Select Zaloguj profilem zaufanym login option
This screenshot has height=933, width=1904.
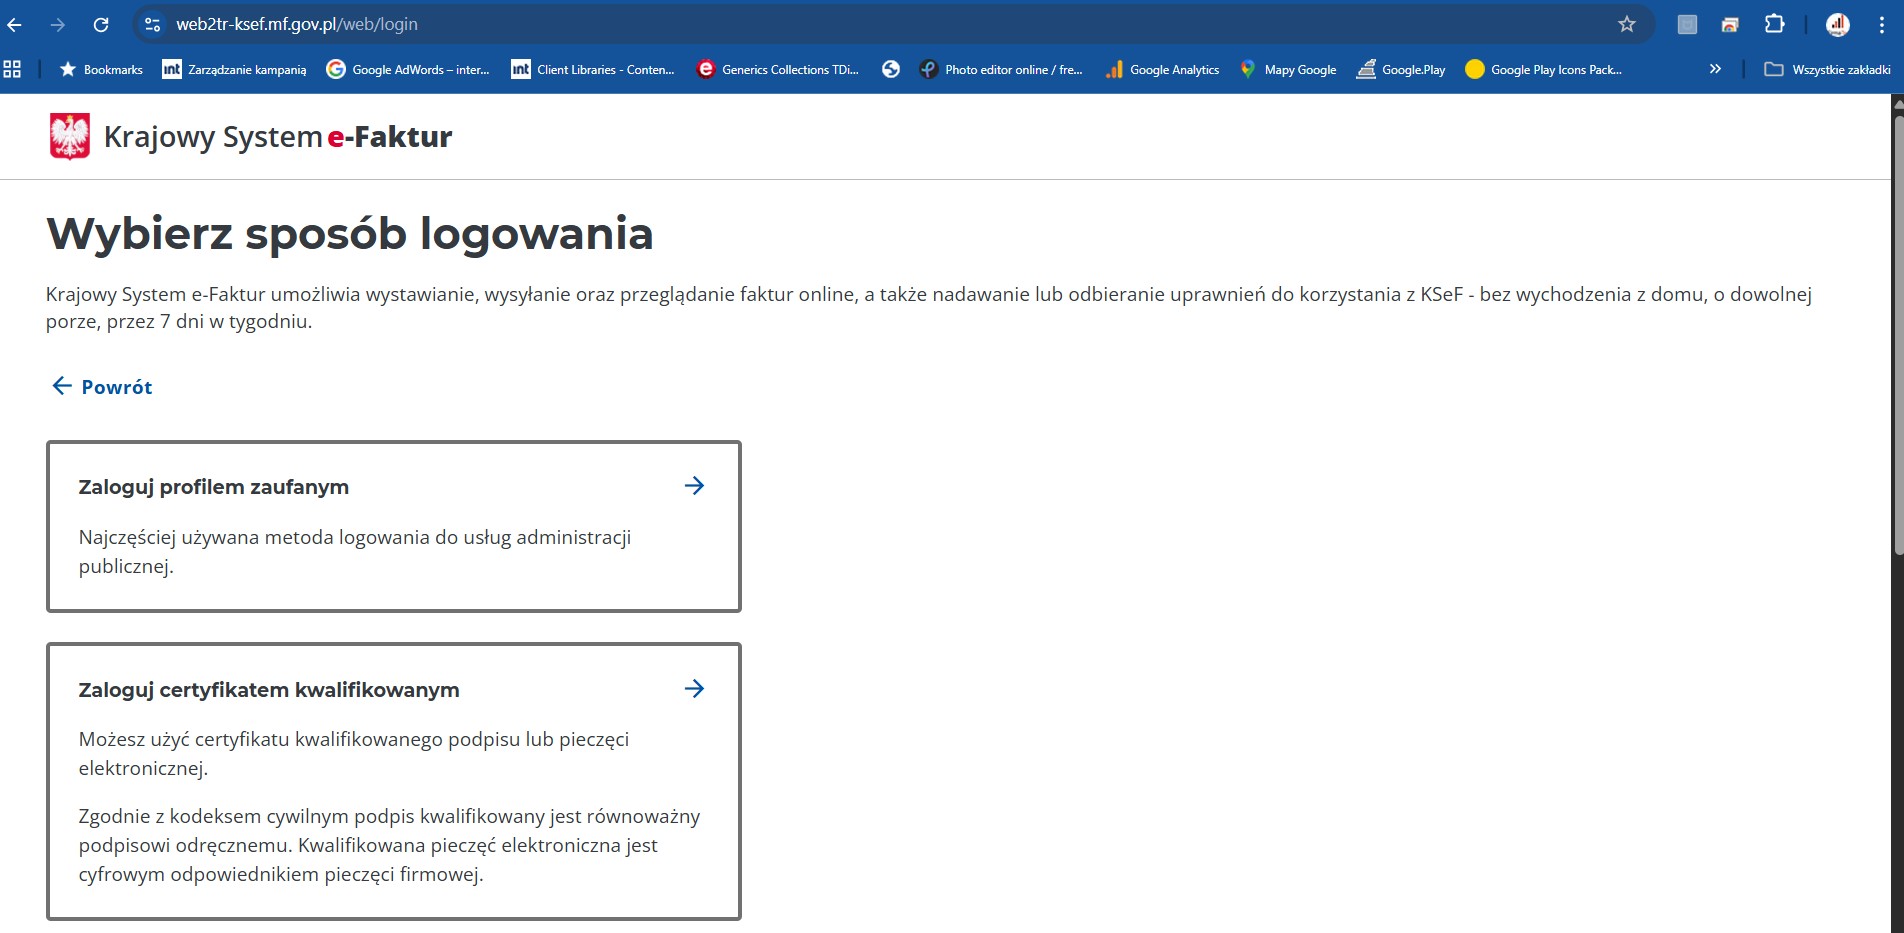[x=213, y=487]
